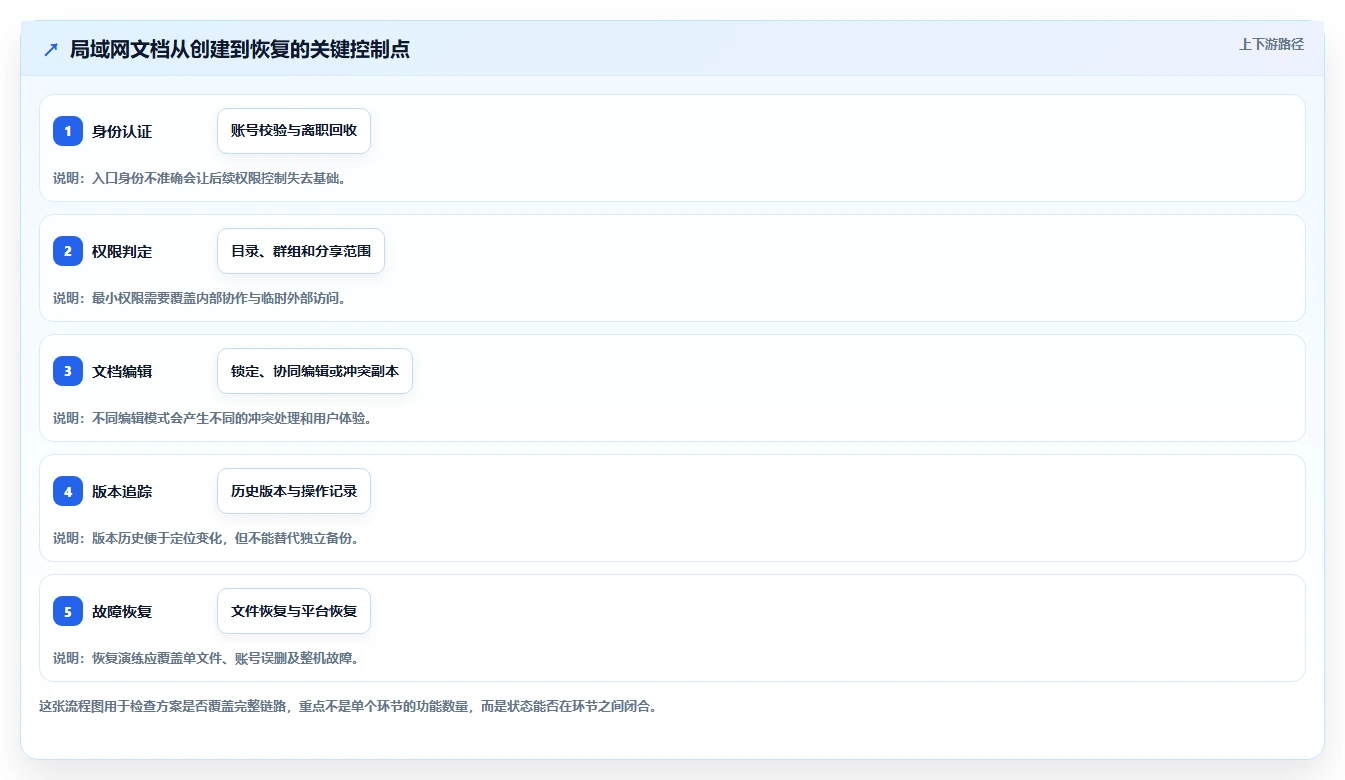Click the note 最小权限需要覆盖内部协作与临时外部访问

tap(219, 298)
